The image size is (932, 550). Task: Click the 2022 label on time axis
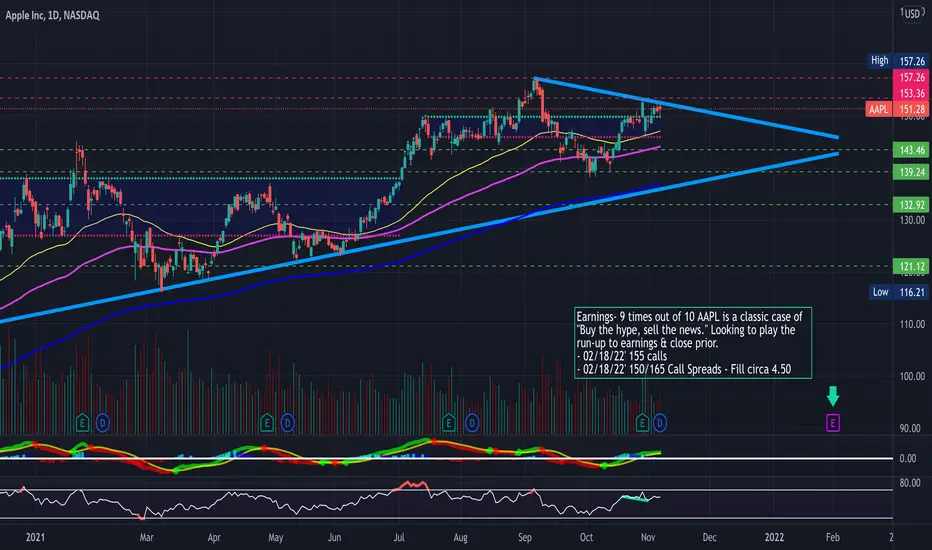click(x=774, y=537)
